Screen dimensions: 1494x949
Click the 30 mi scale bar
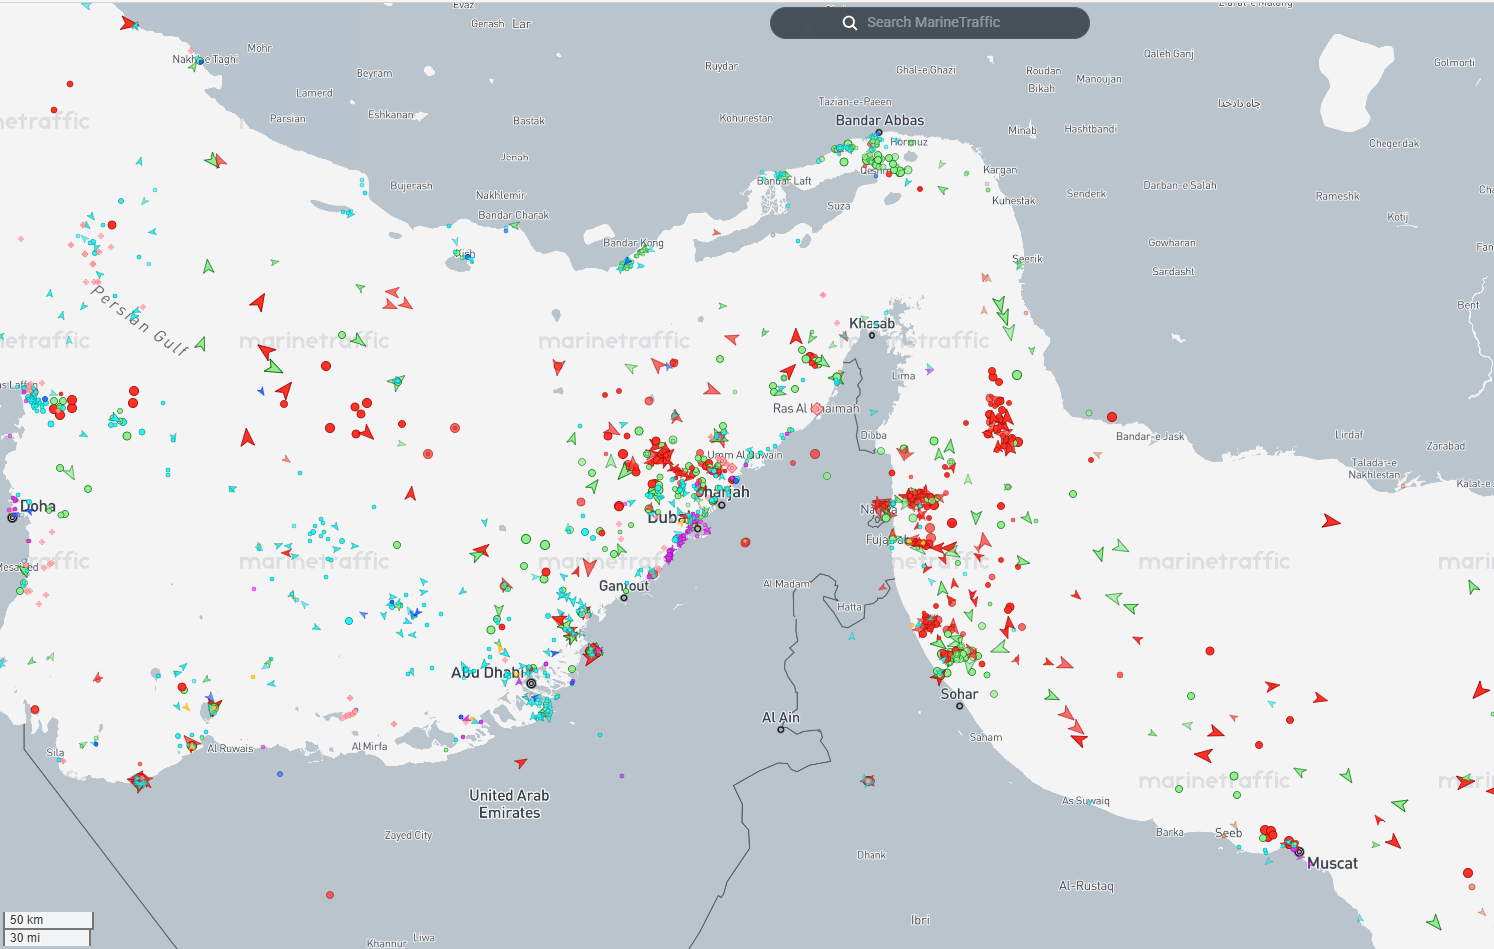pyautogui.click(x=47, y=938)
